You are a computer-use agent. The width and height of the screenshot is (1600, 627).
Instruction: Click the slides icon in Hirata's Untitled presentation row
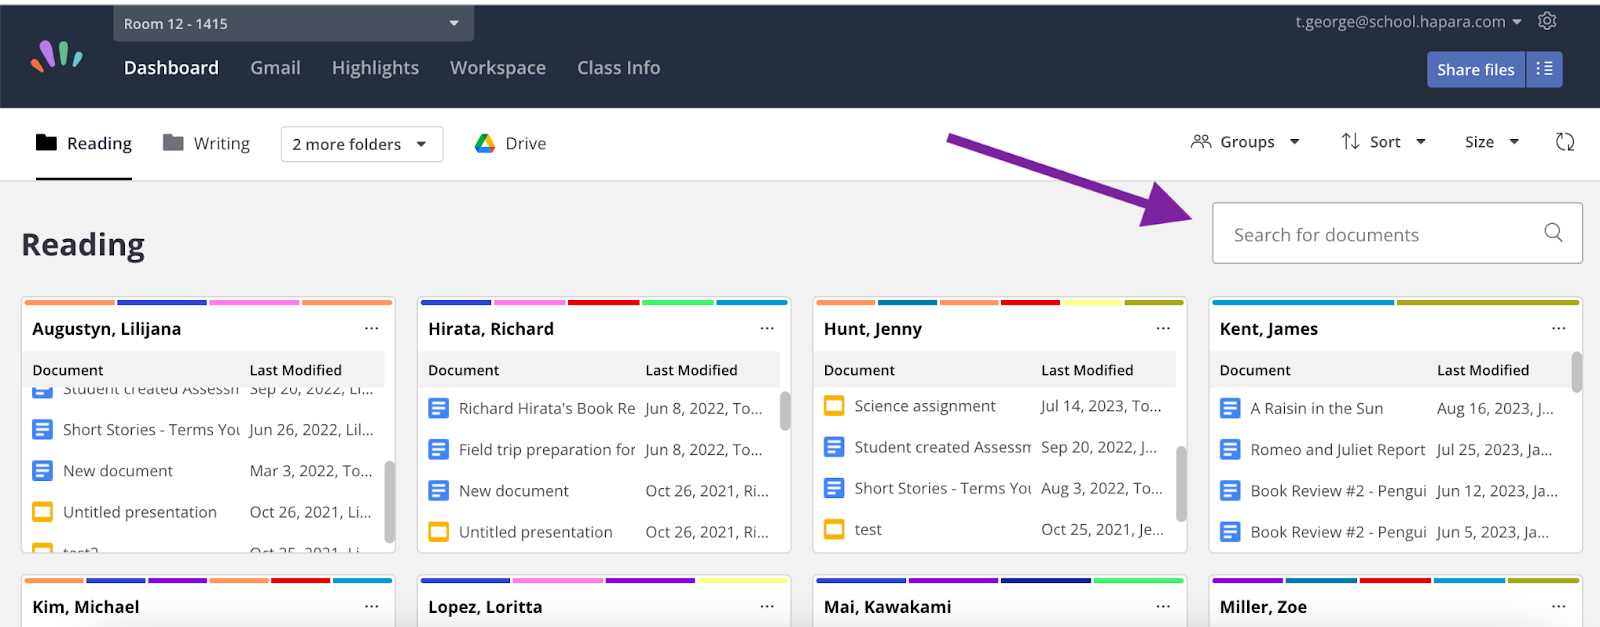tap(438, 532)
